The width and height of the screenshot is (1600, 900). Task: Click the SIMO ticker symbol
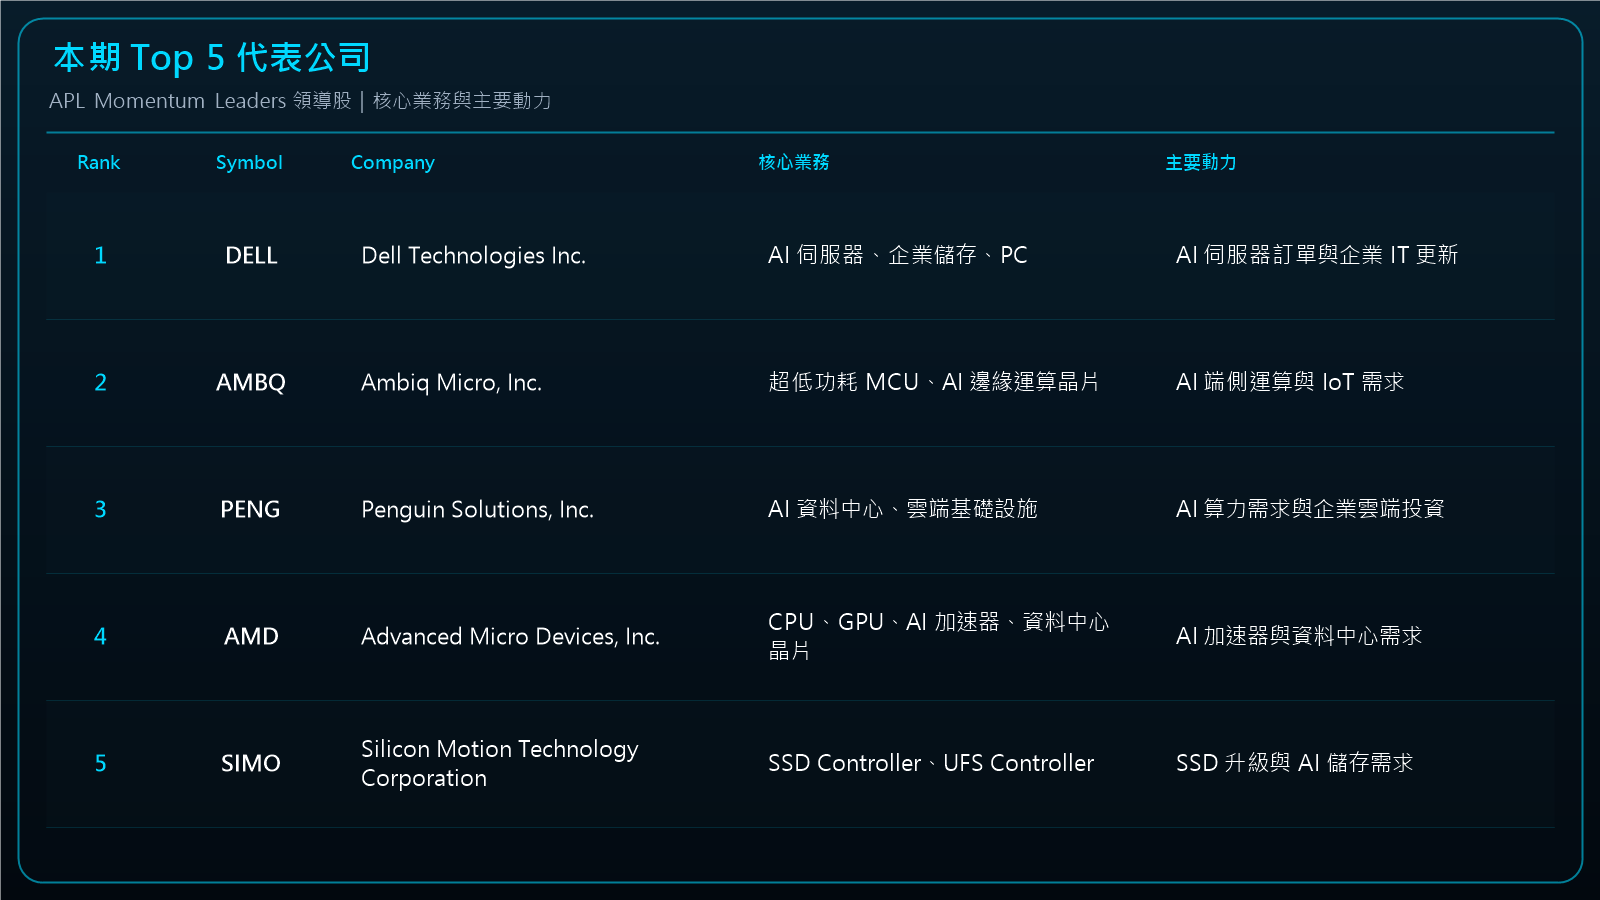coord(251,764)
